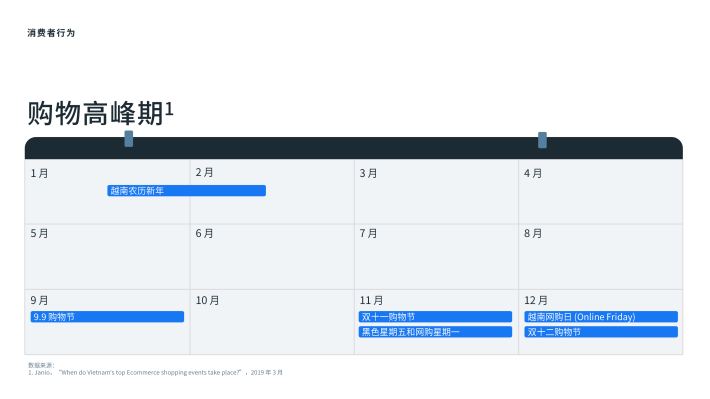
Task: Click the 2月 month label
Action: tap(204, 172)
